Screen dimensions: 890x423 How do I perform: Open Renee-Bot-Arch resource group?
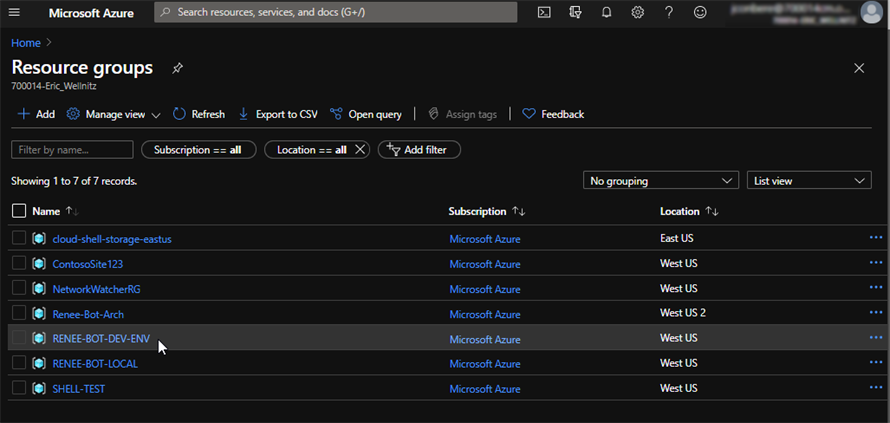pos(88,314)
